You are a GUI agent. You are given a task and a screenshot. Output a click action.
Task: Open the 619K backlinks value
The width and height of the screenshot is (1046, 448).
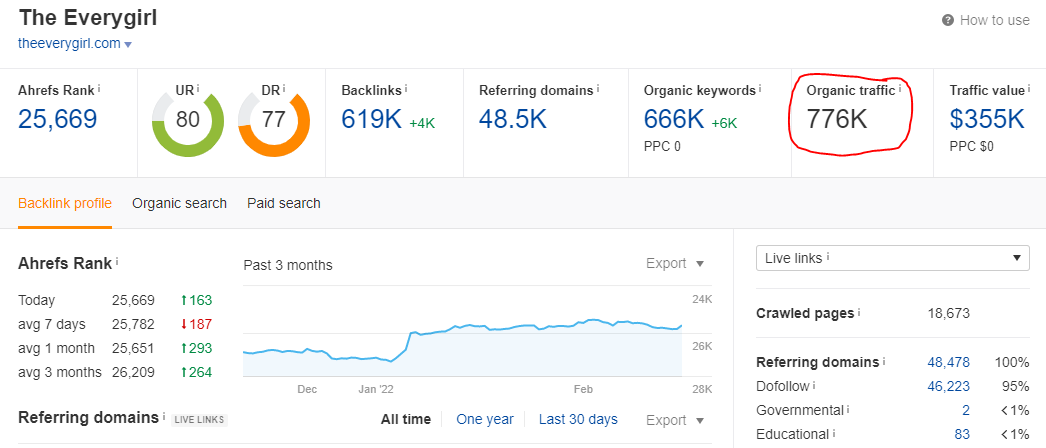point(372,119)
